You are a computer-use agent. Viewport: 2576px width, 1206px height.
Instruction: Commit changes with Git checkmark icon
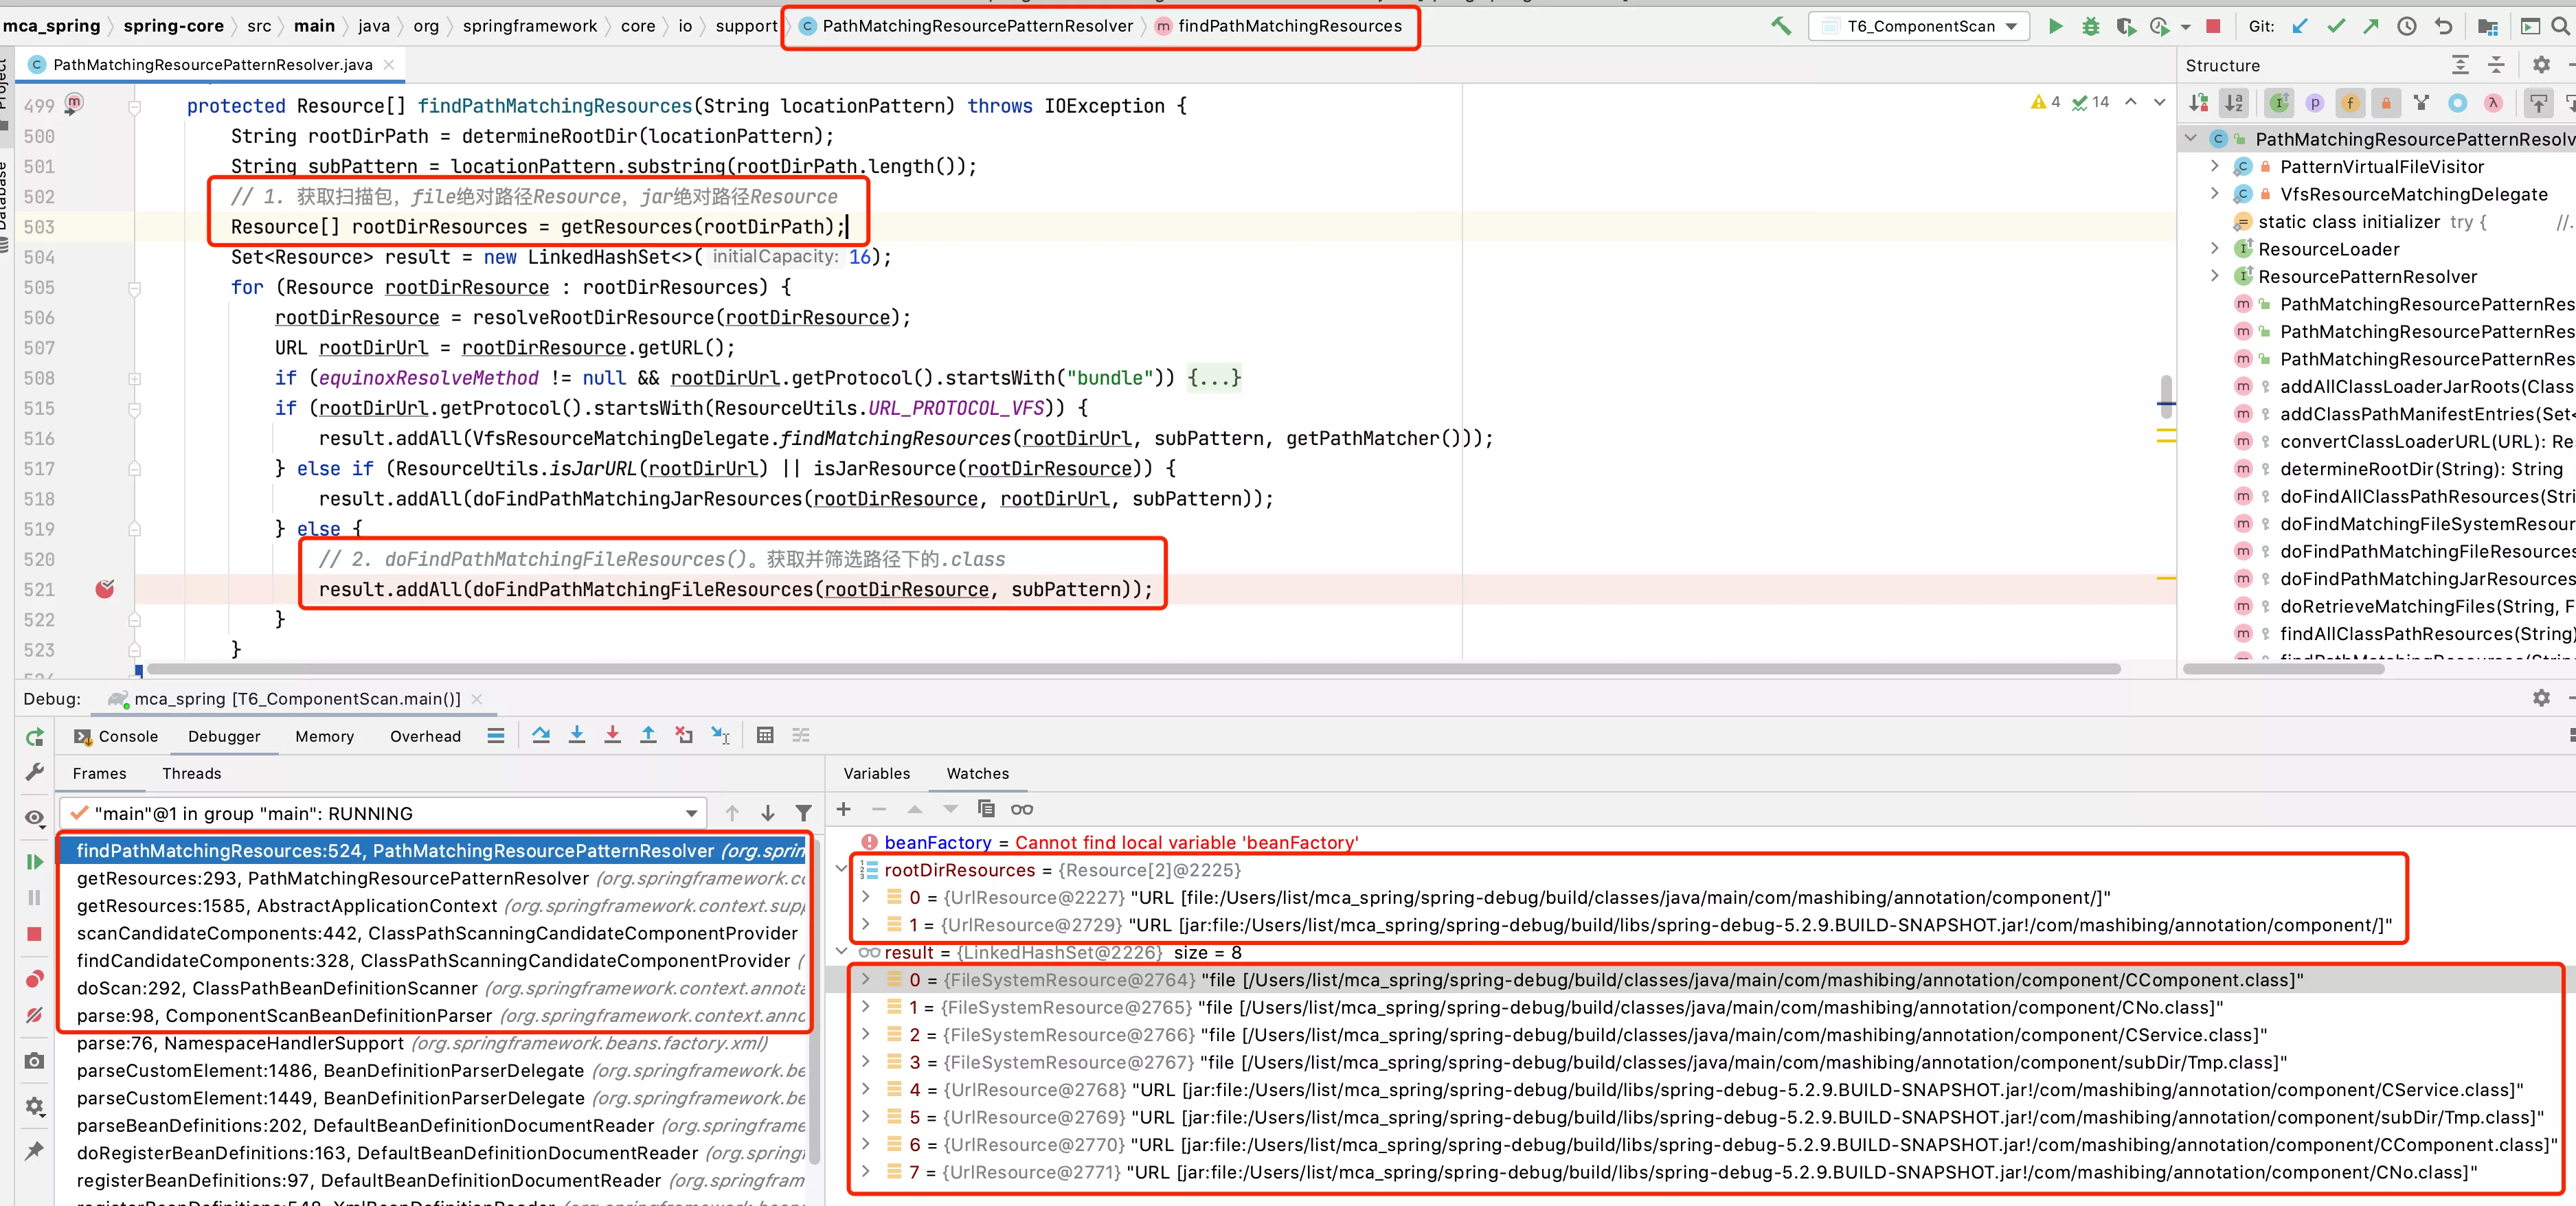2336,26
